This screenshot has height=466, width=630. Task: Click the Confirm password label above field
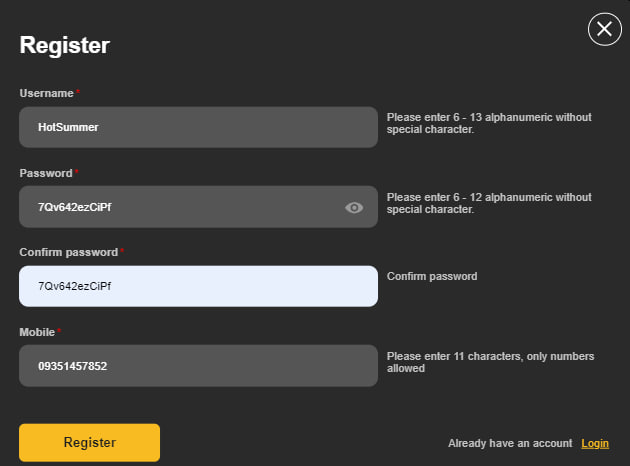tap(69, 252)
